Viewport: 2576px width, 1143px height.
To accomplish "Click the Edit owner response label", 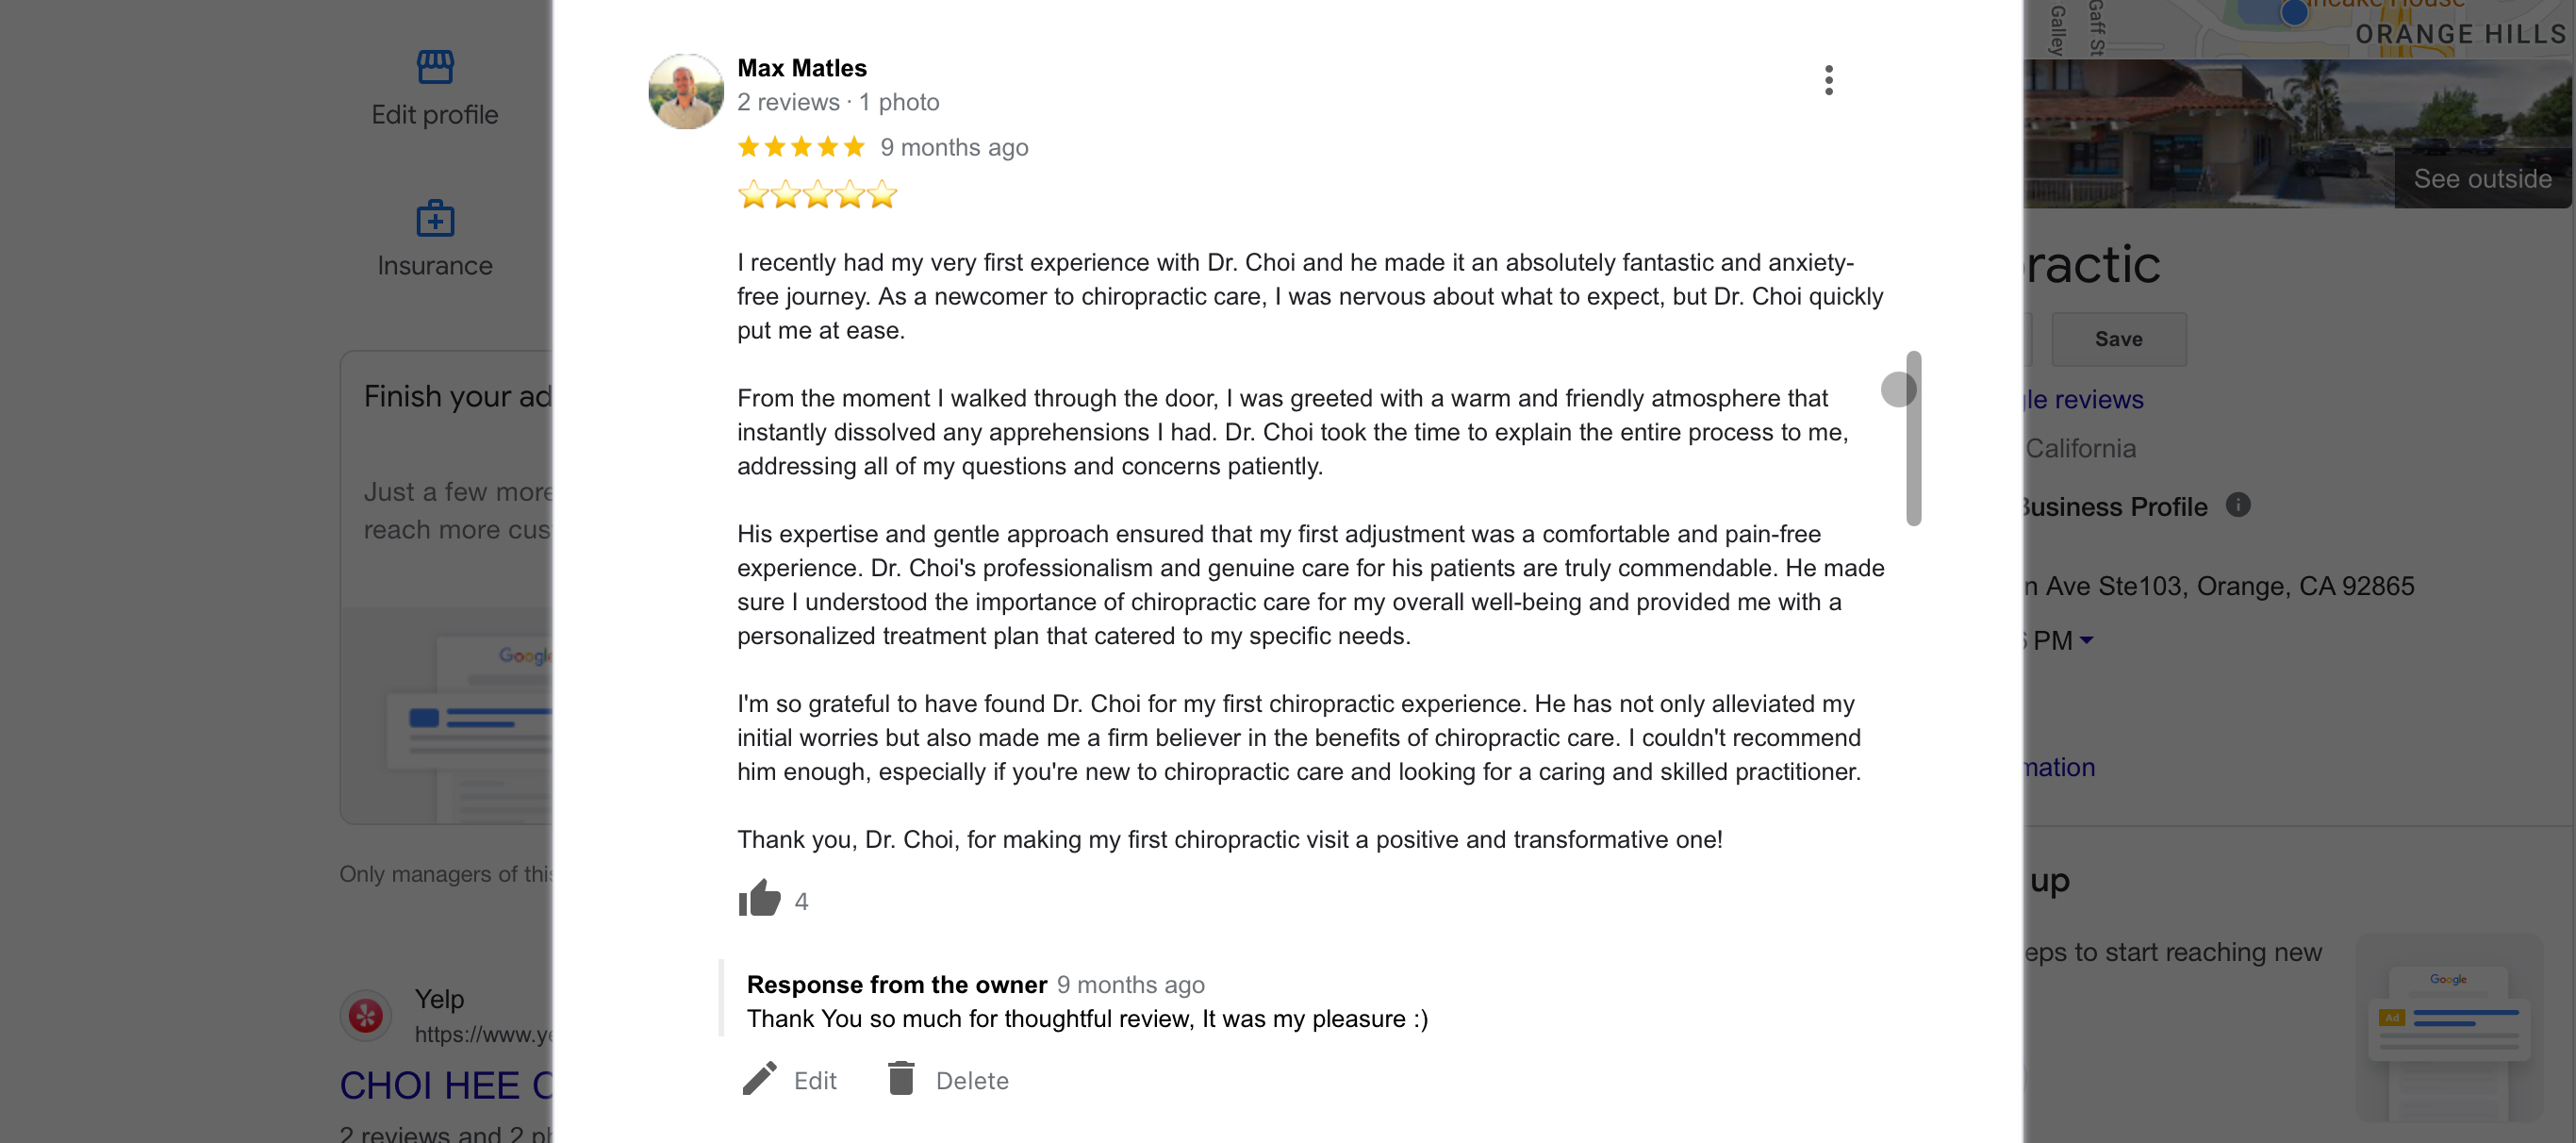I will point(815,1080).
